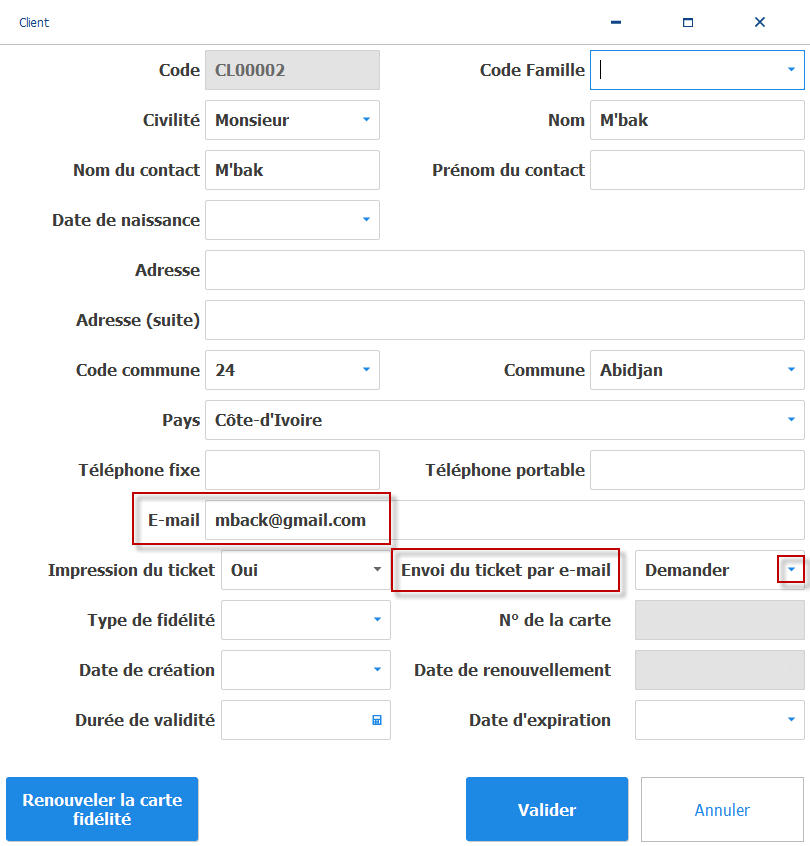
Task: Open the Type de fidélité dropdown
Action: pyautogui.click(x=377, y=619)
